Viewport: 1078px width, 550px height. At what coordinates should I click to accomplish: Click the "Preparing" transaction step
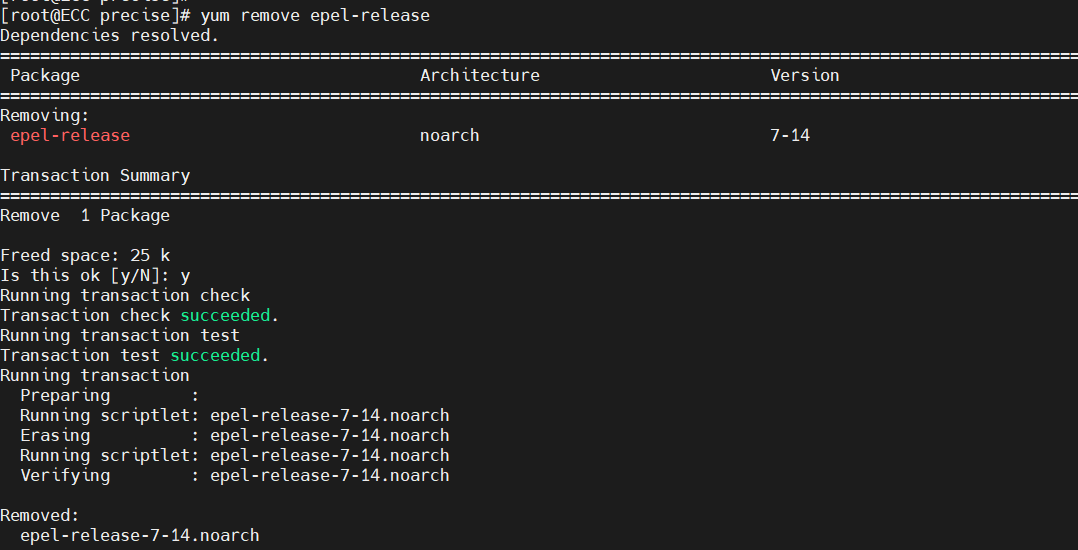coord(65,395)
